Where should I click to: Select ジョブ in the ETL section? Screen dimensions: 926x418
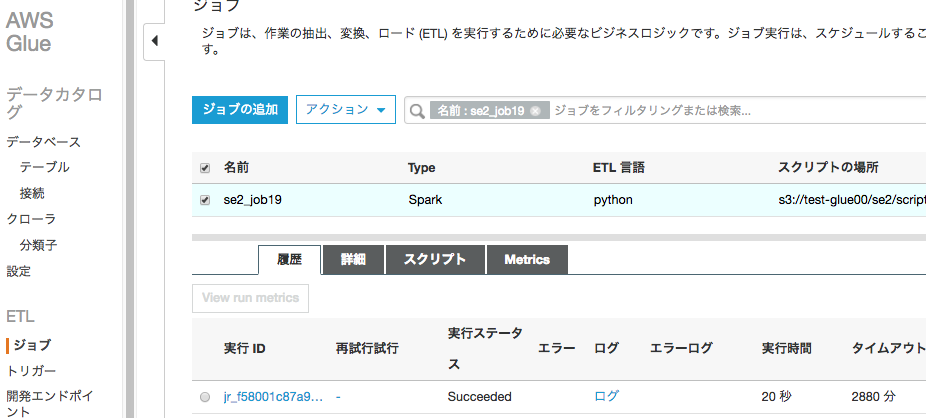coord(32,345)
